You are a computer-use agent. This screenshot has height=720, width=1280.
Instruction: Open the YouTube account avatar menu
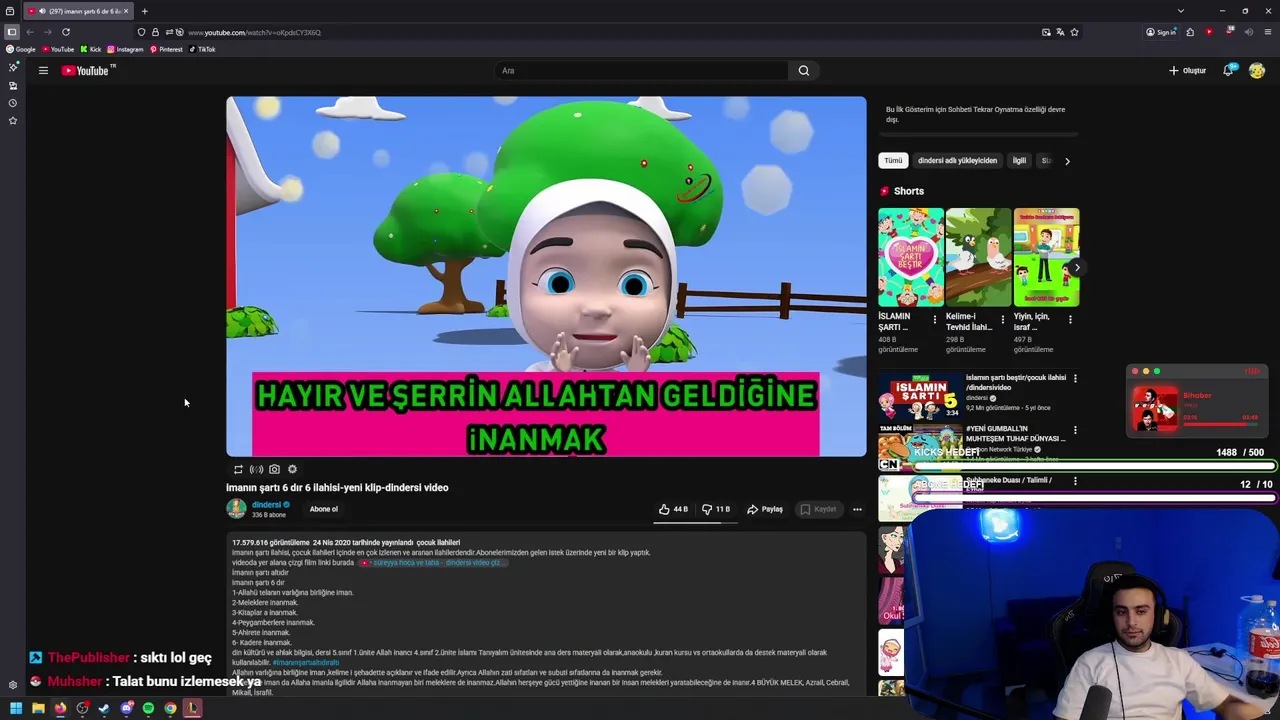tap(1257, 70)
